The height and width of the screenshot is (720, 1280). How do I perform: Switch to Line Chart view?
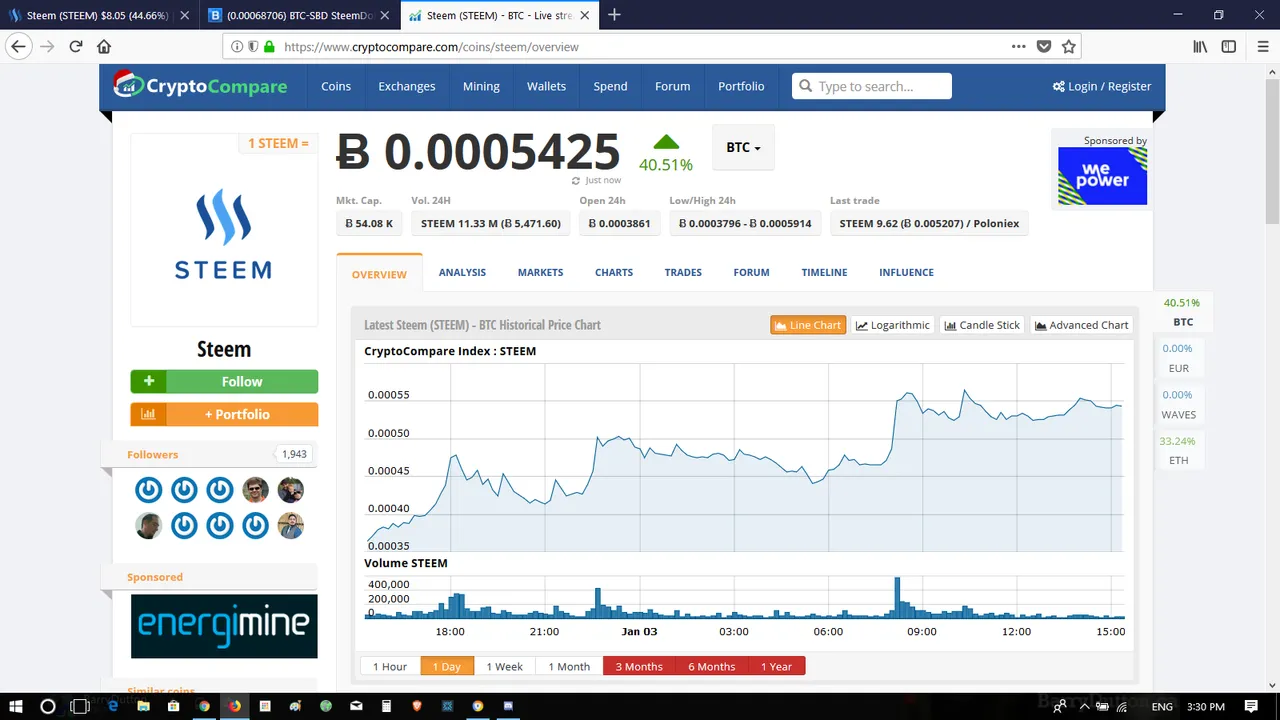pos(808,325)
